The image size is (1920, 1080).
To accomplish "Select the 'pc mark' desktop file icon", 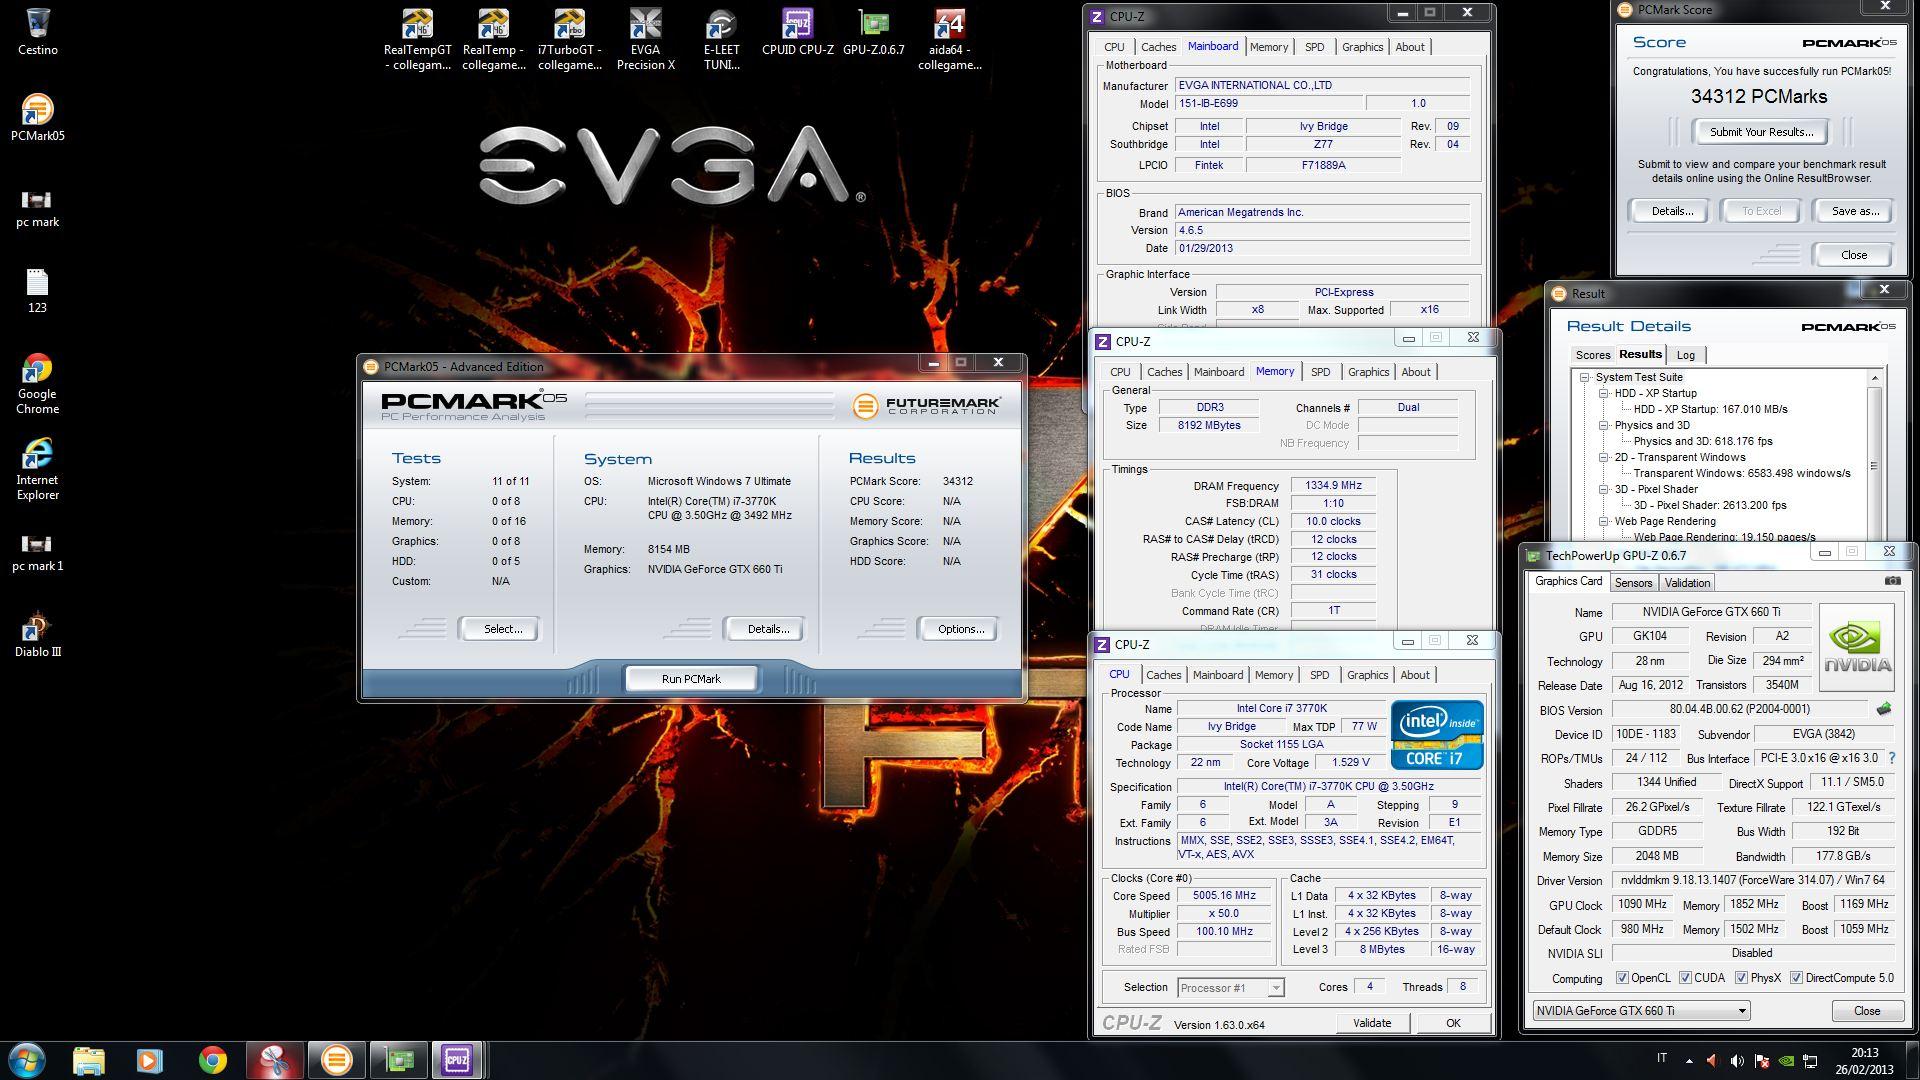I will [38, 208].
